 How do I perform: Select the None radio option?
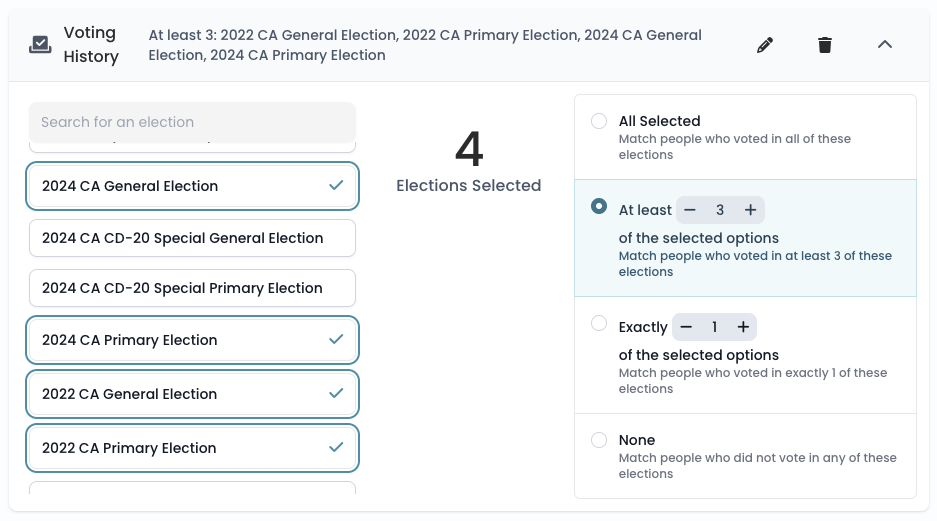point(599,440)
